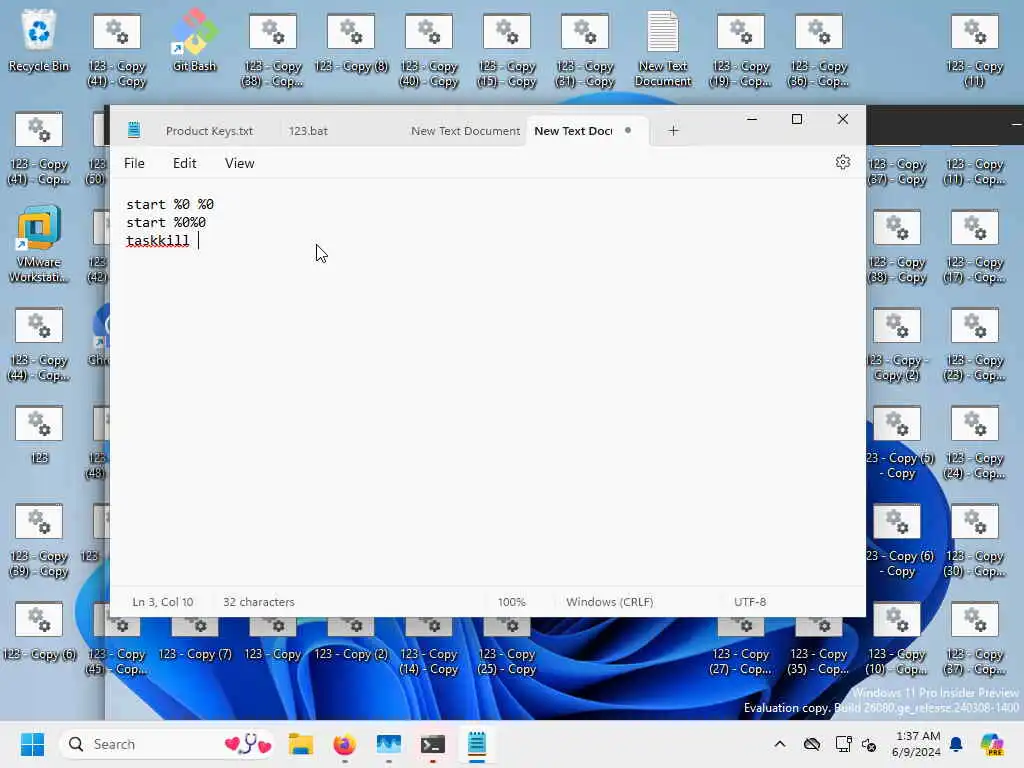
Task: Open the Terminal taskbar icon
Action: 432,744
